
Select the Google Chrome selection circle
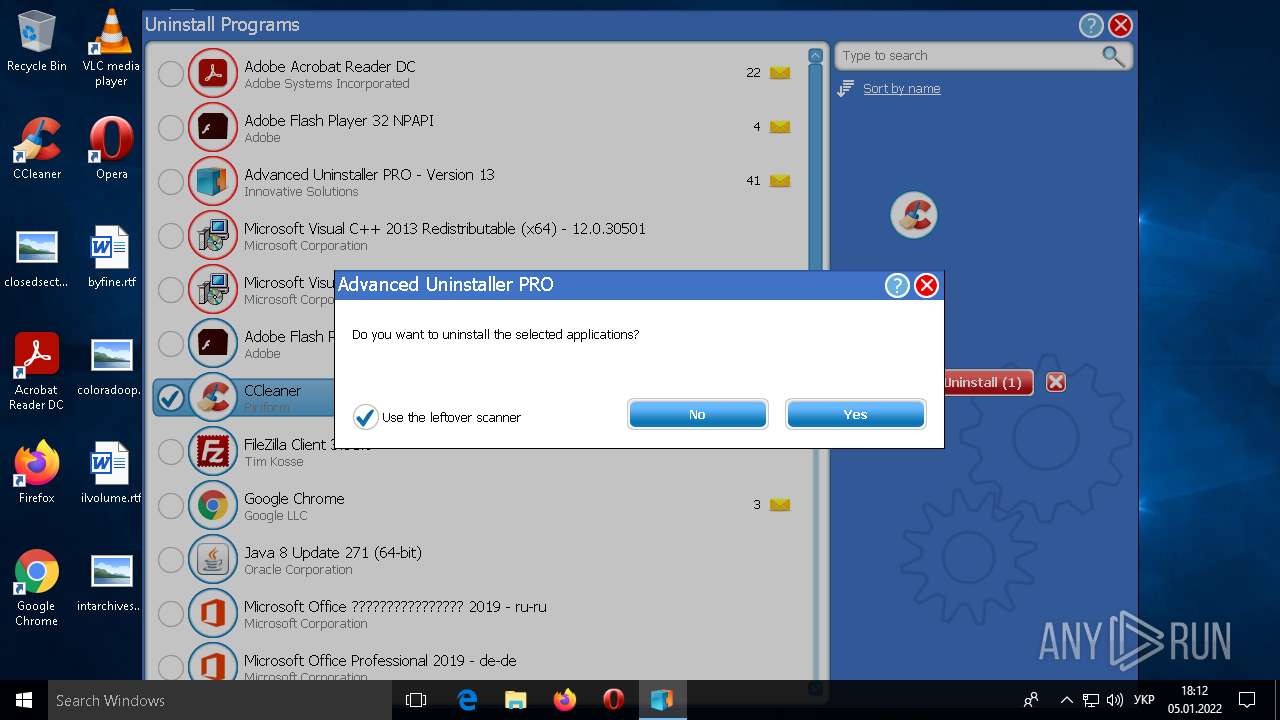[171, 506]
